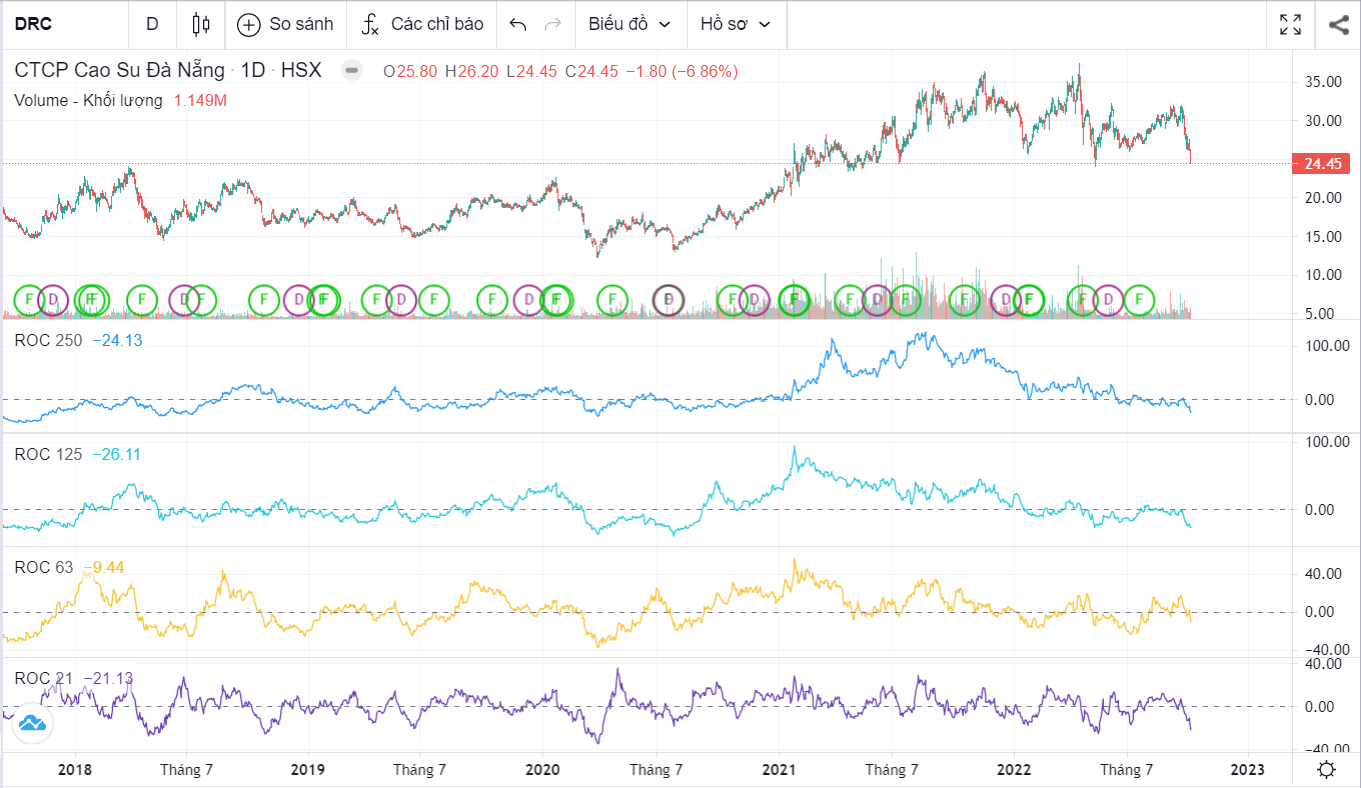The image size is (1361, 788).
Task: Select the ROC 125 indicator legend
Action: (x=48, y=454)
